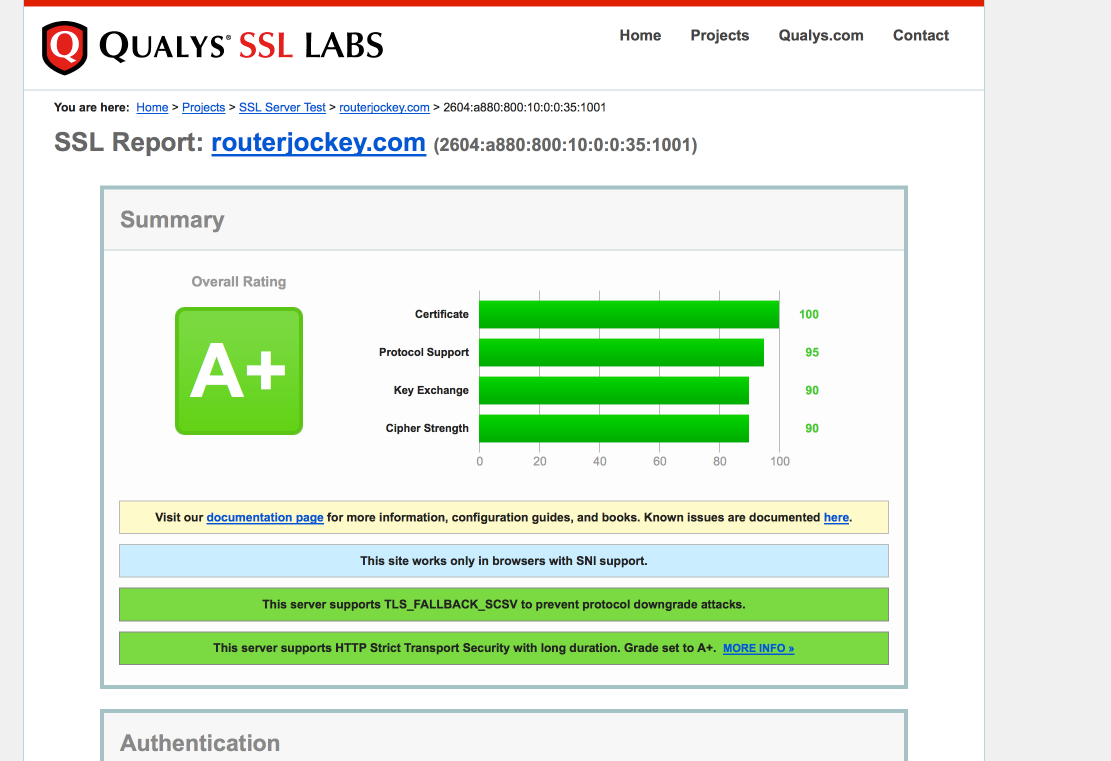Go to the SSL Server Test breadcrumb

[282, 107]
